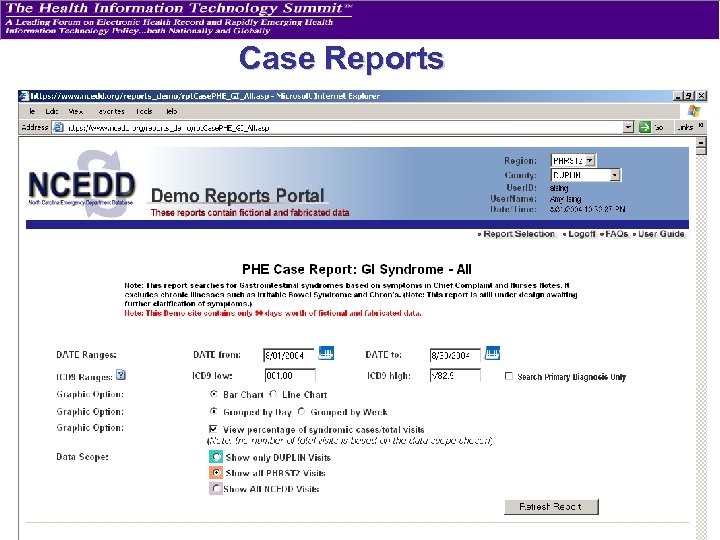Click the page icon in address bar
This screenshot has width=720, height=540.
pyautogui.click(x=58, y=127)
